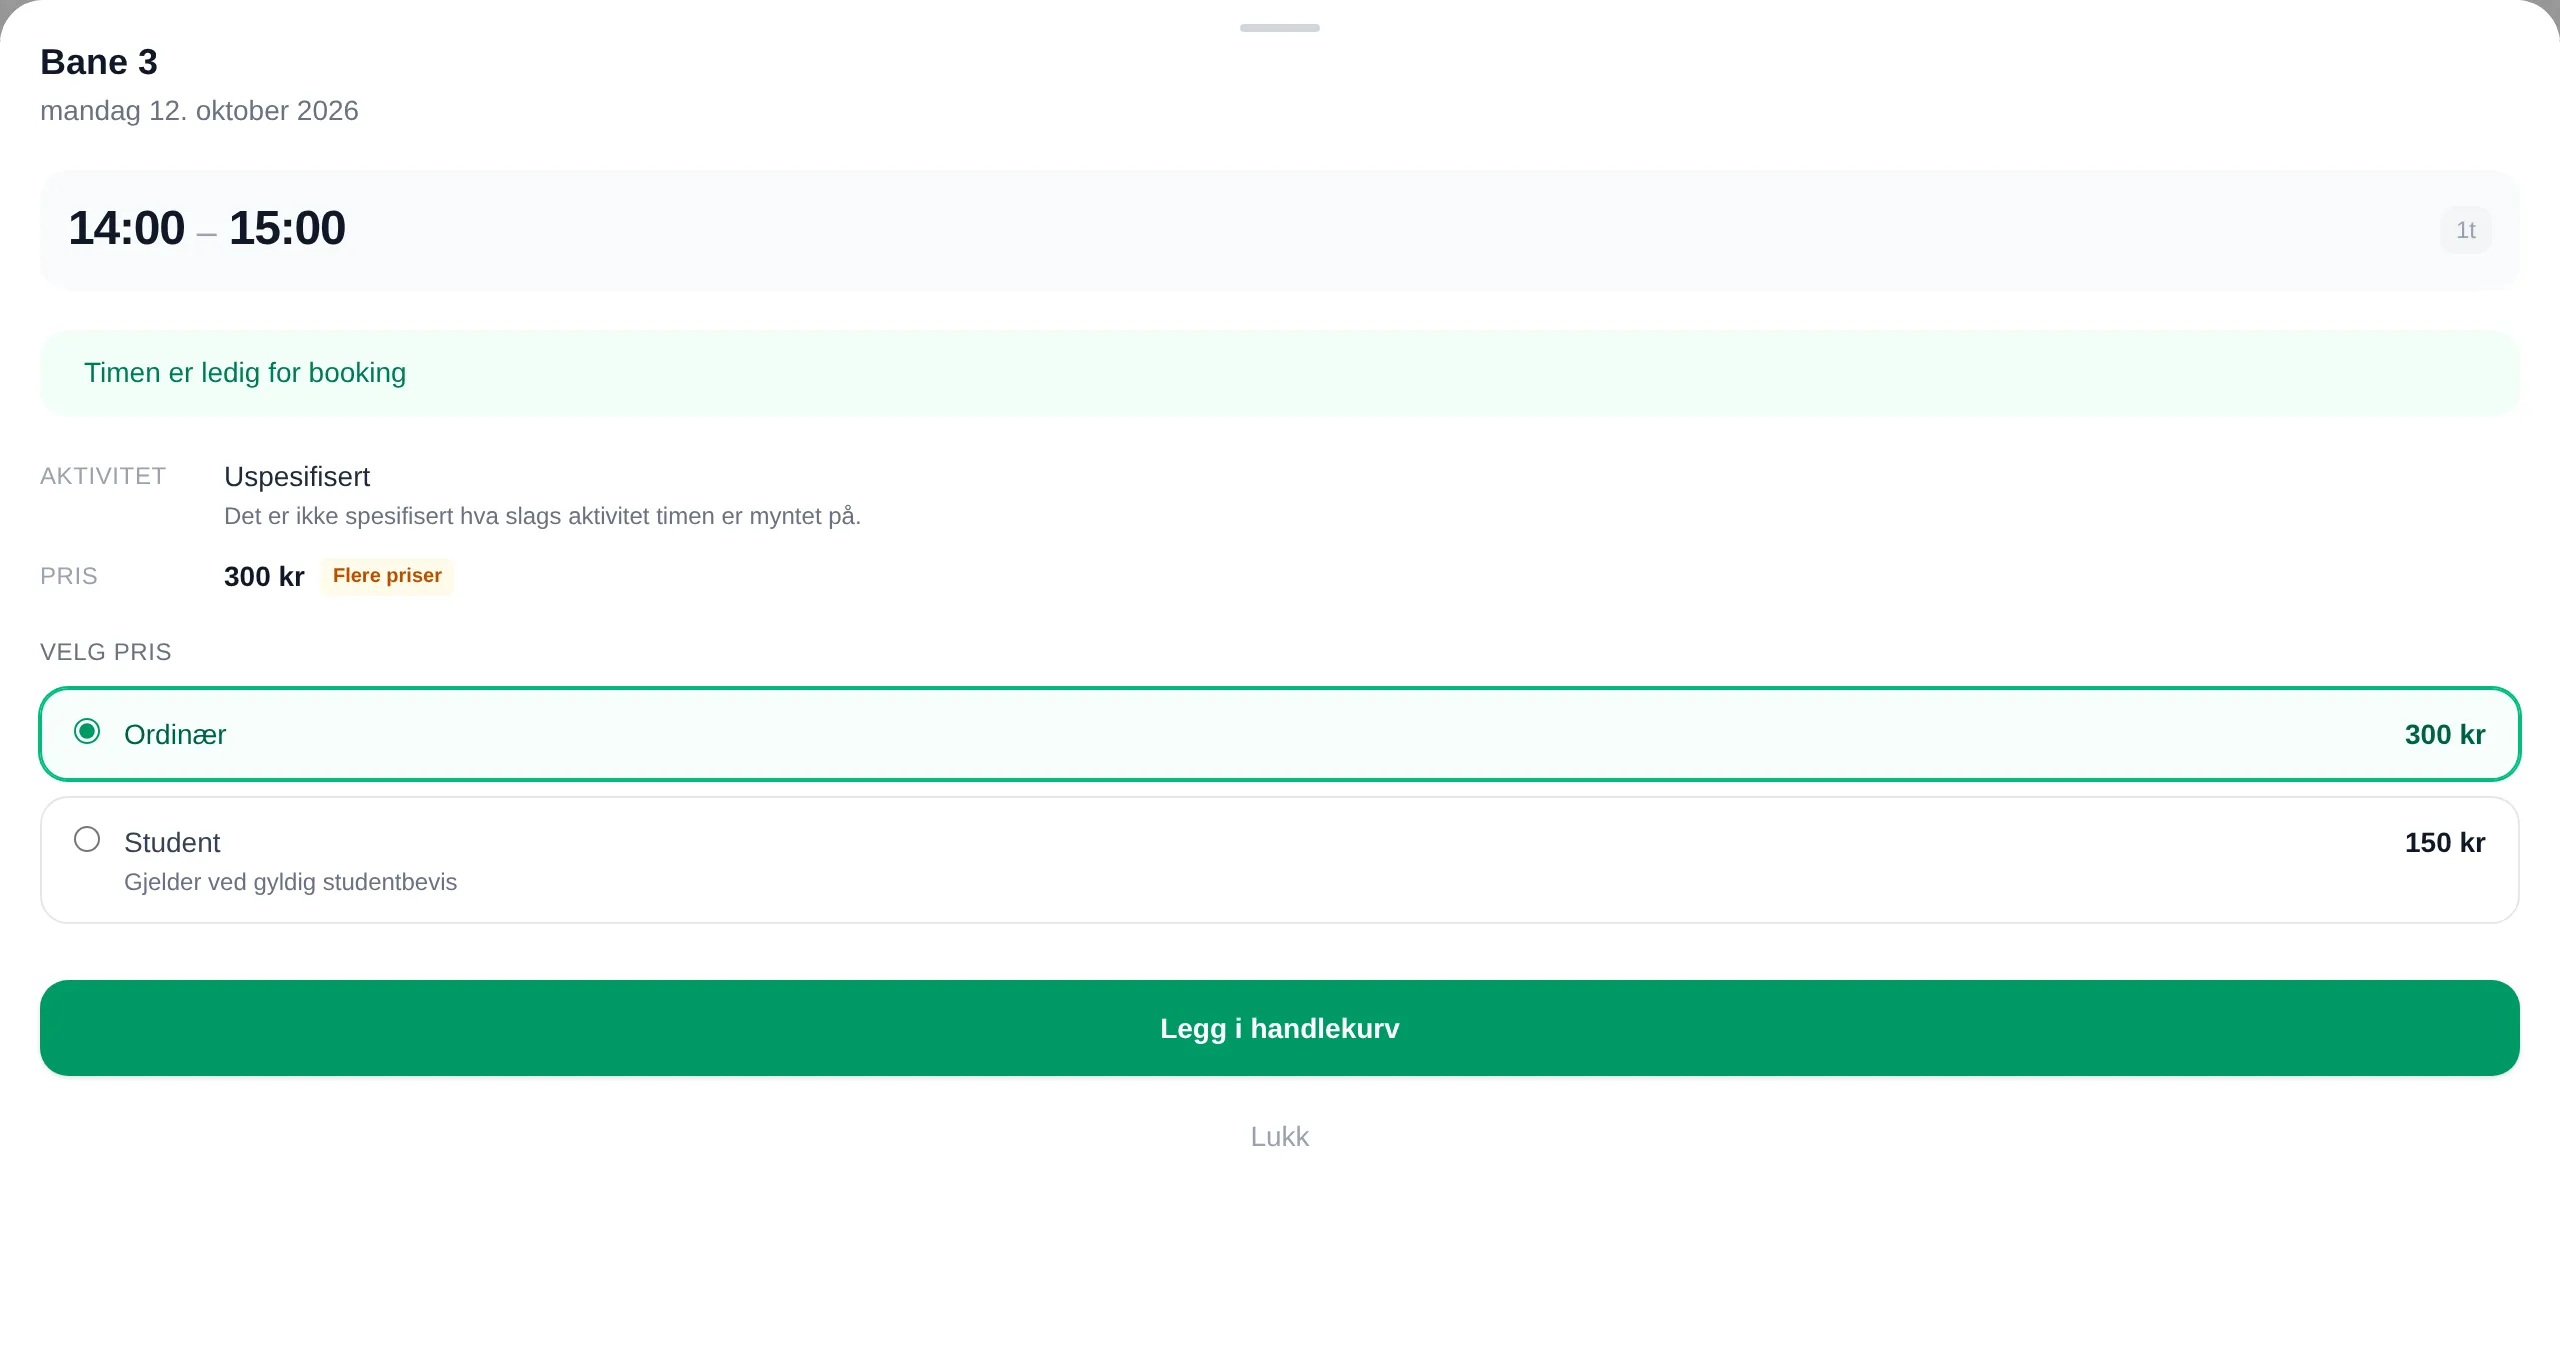The width and height of the screenshot is (2560, 1352).
Task: Click the PRIS label
Action: (x=69, y=576)
